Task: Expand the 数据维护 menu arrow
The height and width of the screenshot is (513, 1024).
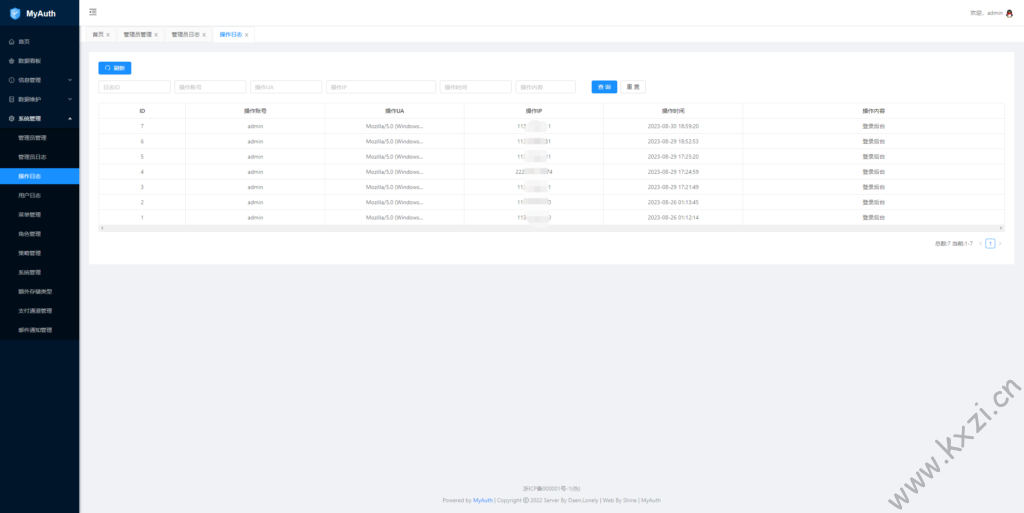Action: [70, 99]
